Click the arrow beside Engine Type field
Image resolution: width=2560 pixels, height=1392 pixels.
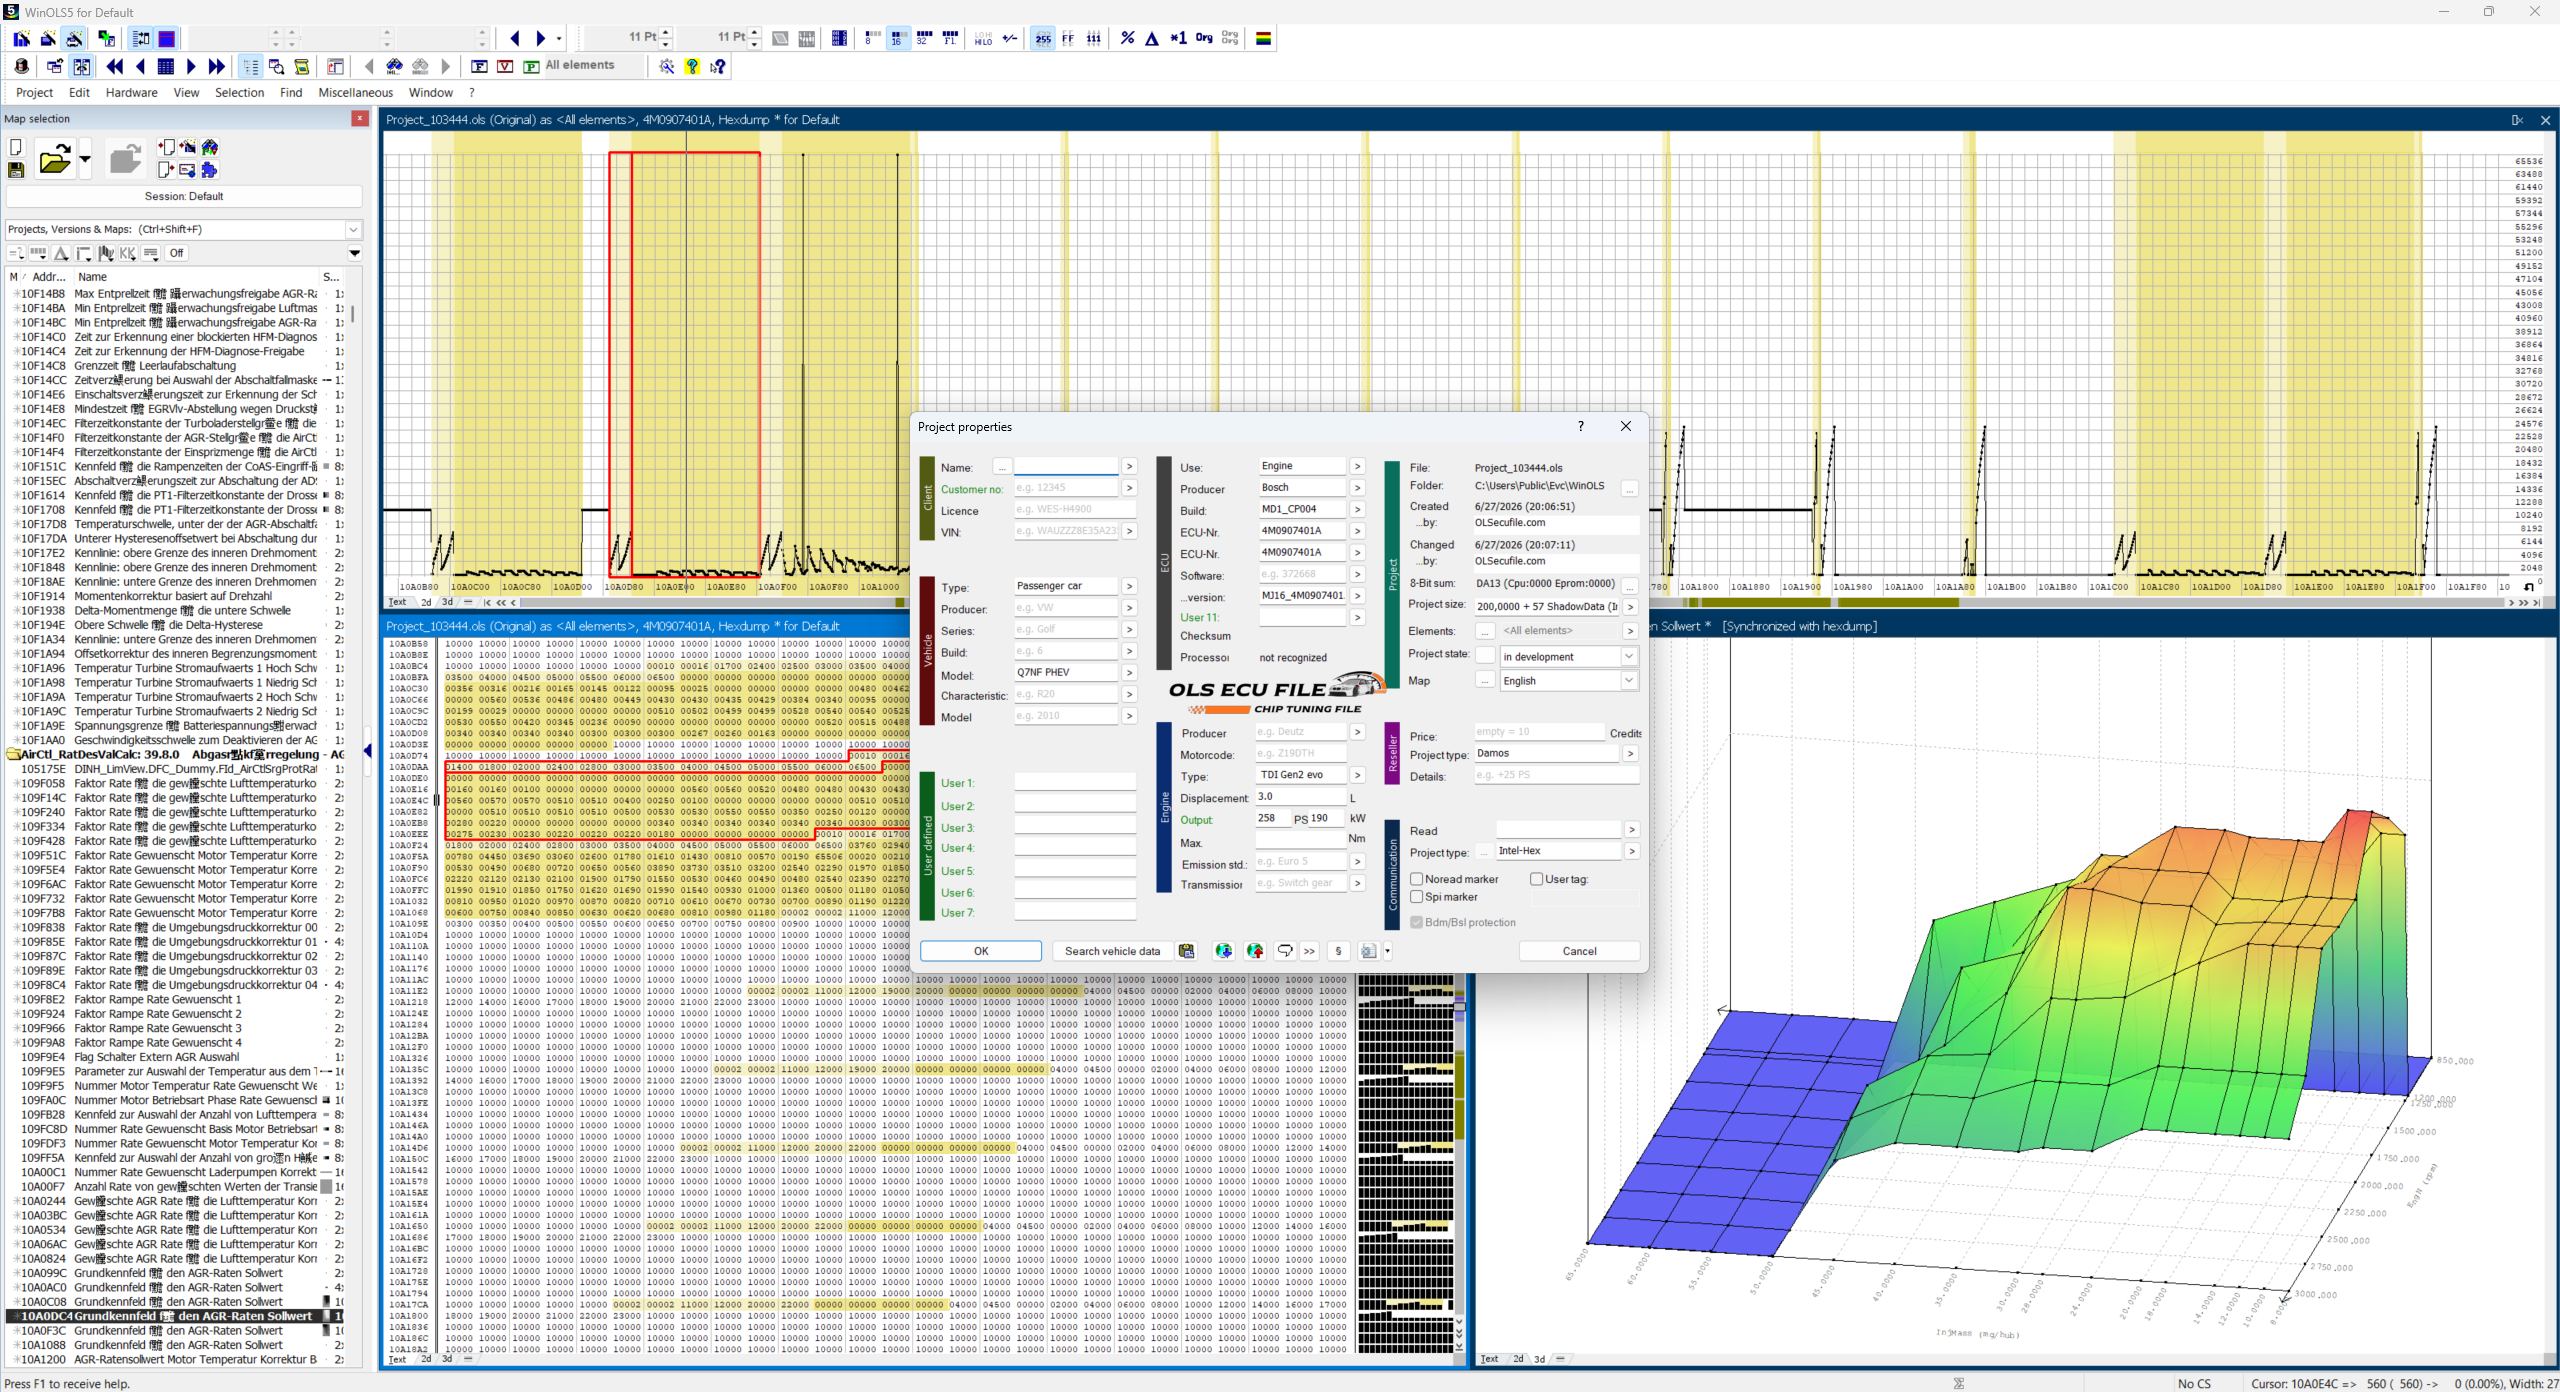click(x=1357, y=775)
